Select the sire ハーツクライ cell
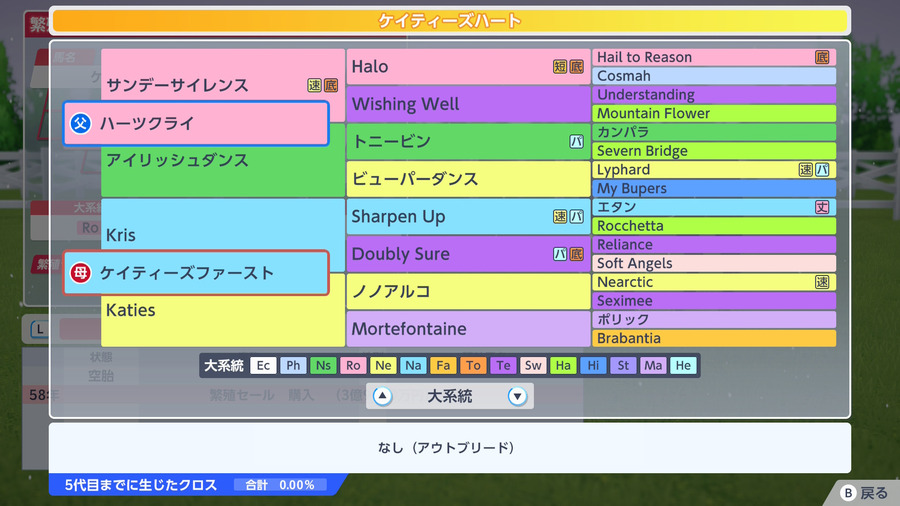Screen dimensions: 900x506 click(196, 123)
